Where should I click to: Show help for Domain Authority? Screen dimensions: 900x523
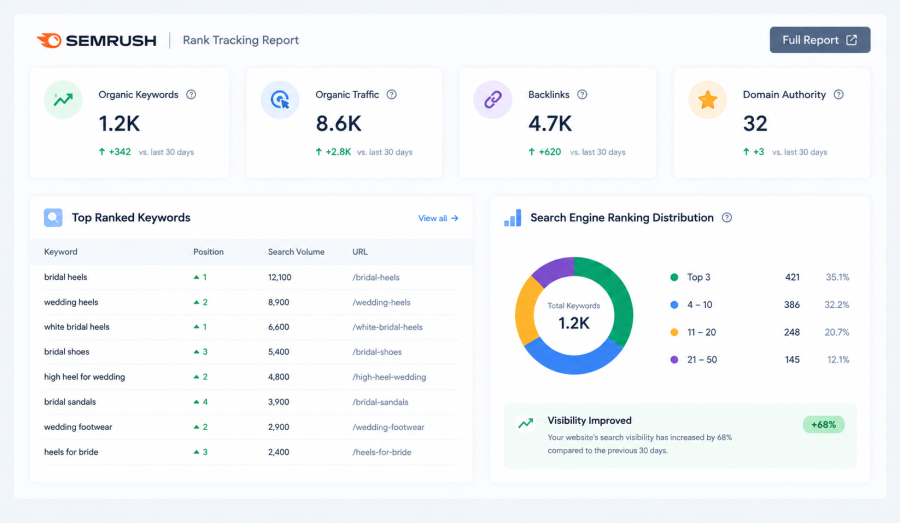pos(839,95)
